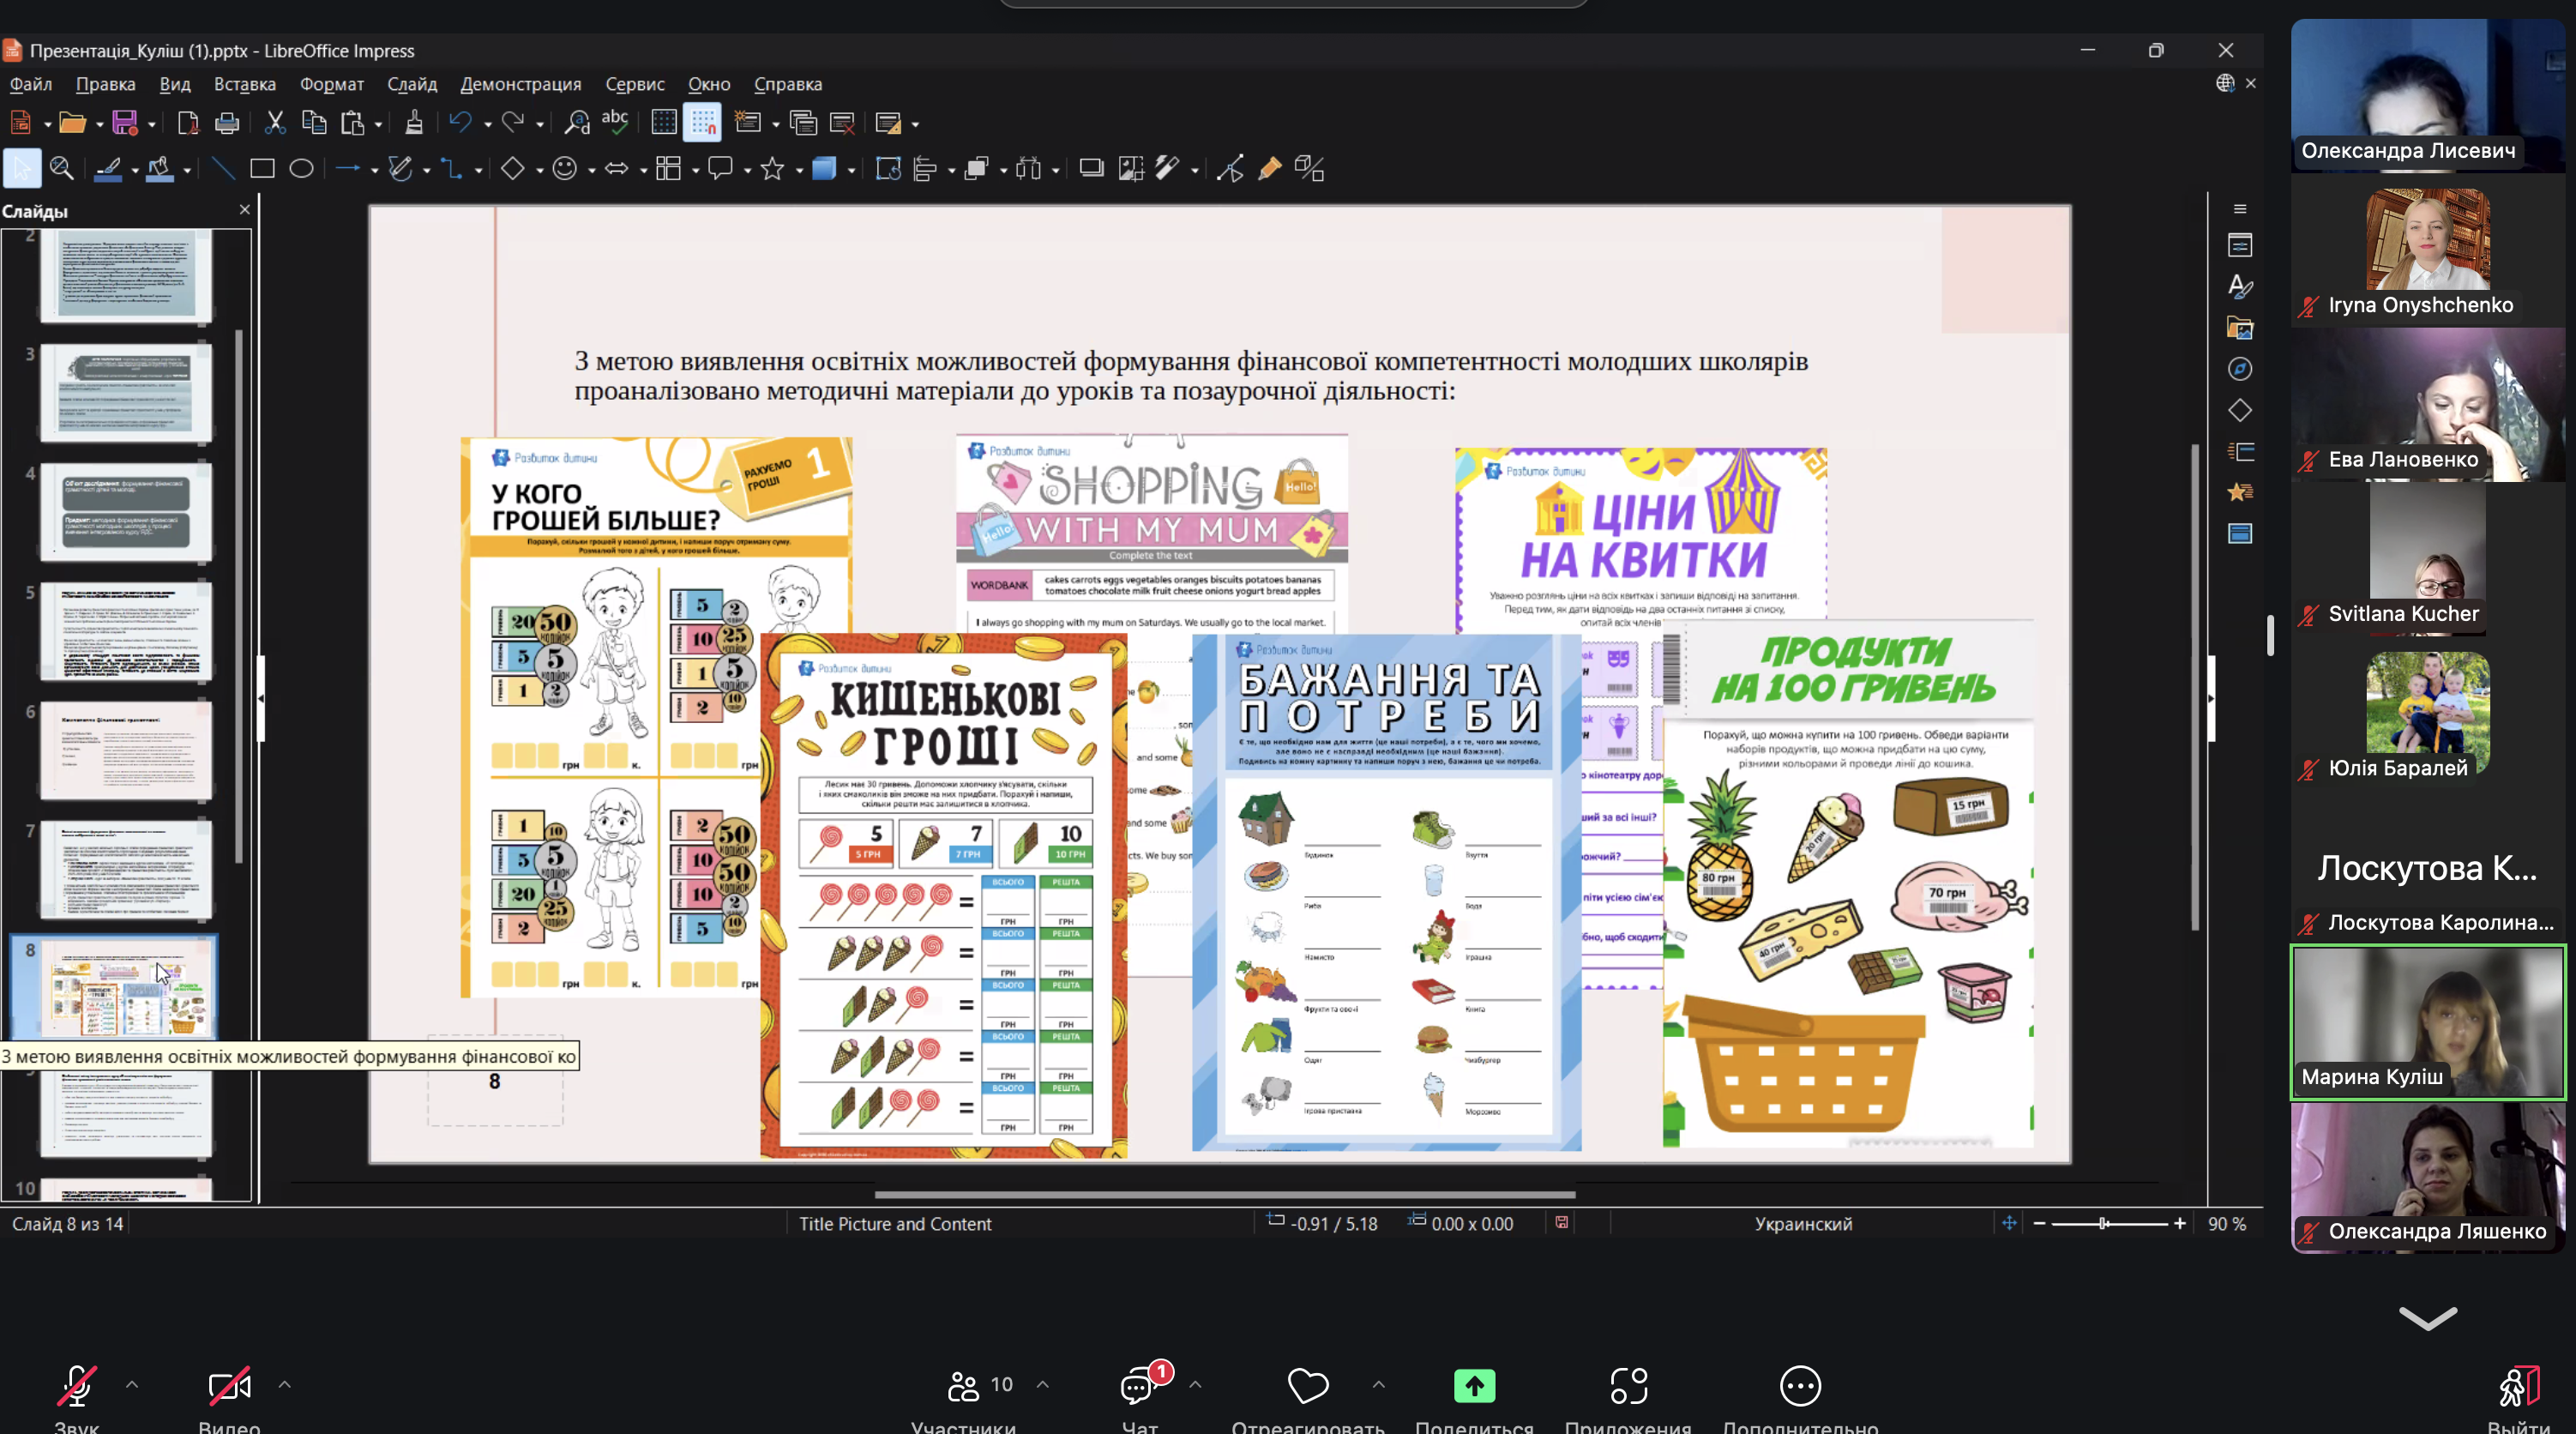Select slide 5 thumbnail in Слайды panel
Image resolution: width=2576 pixels, height=1434 pixels.
click(x=126, y=631)
